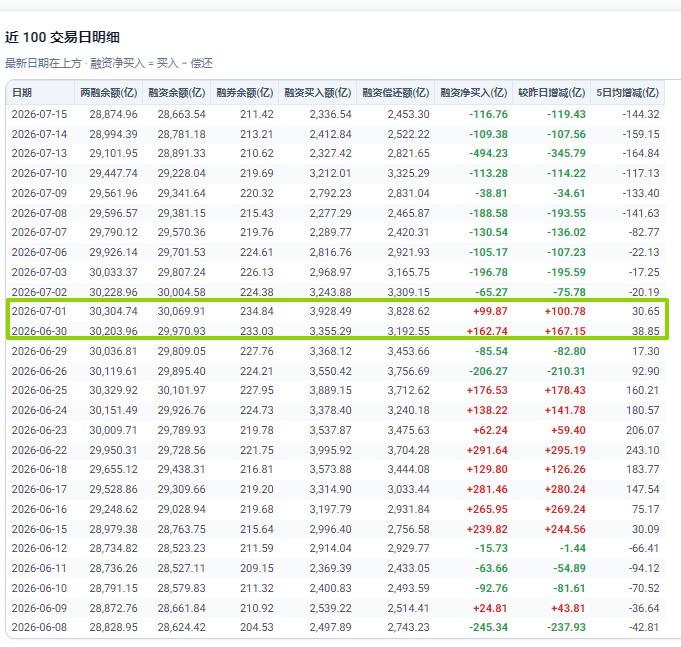Click securities lending balance 234.84
The width and height of the screenshot is (681, 647).
tap(257, 311)
